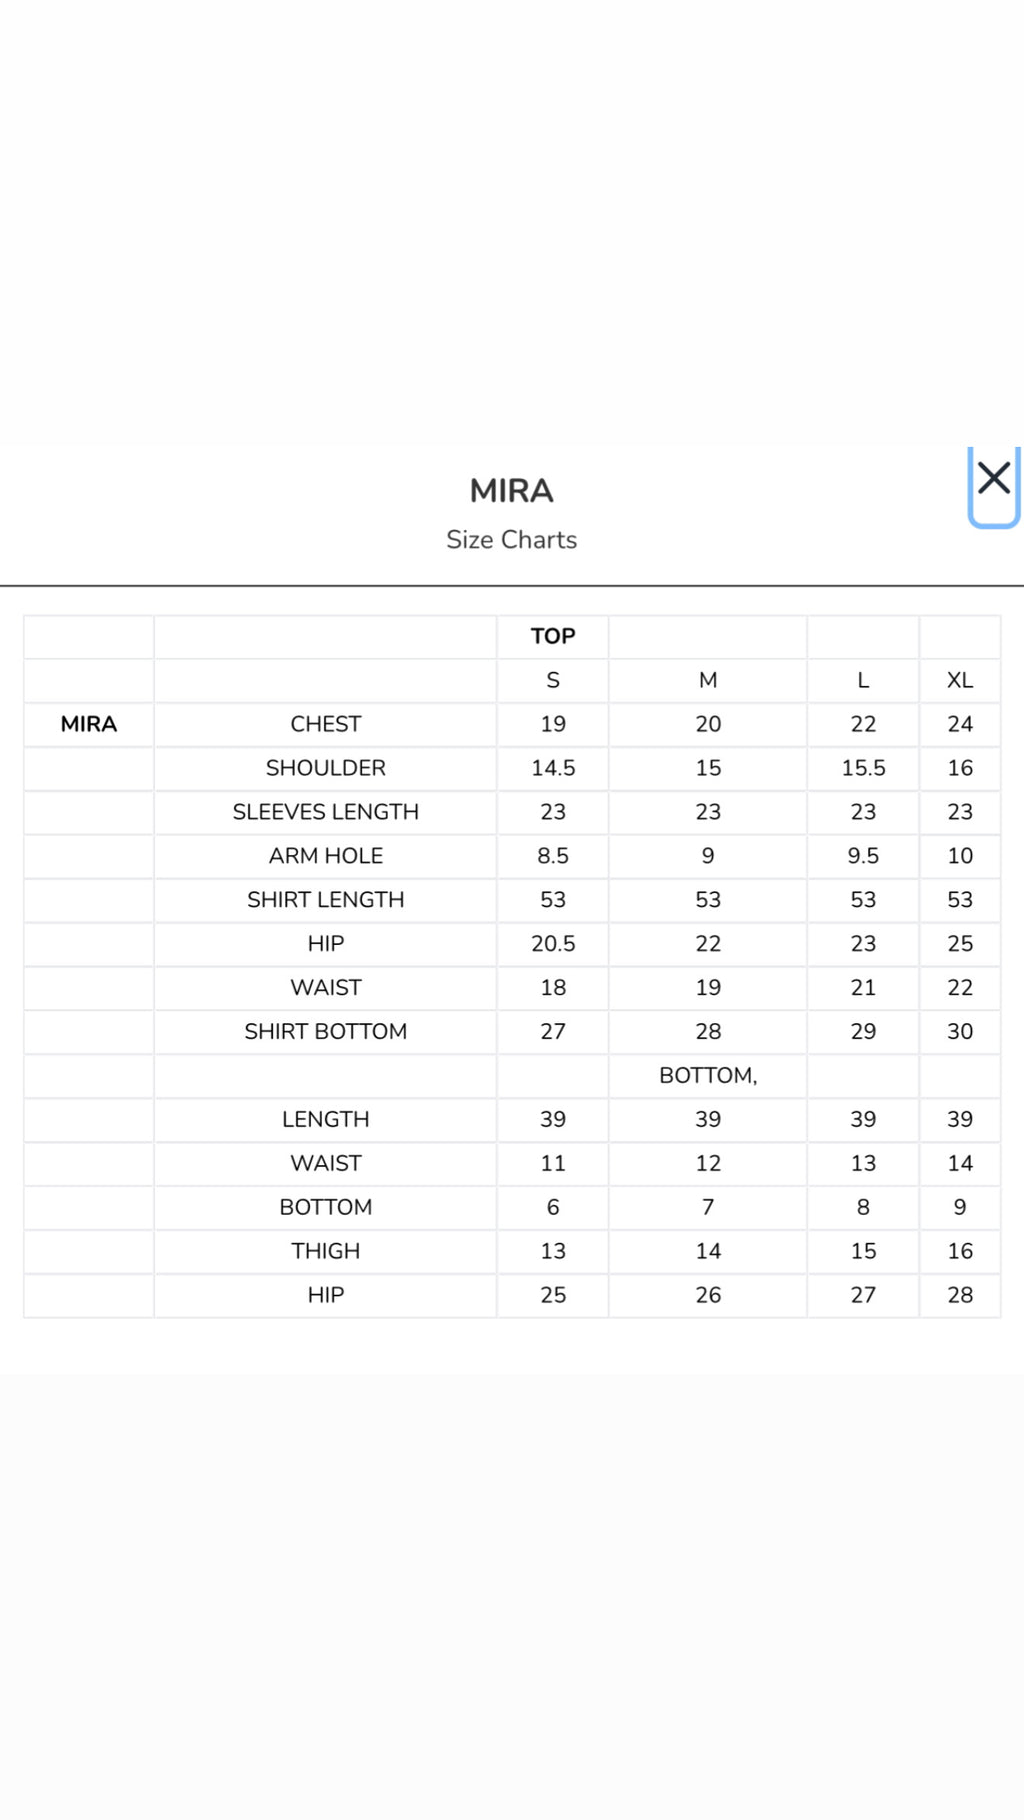Click the SLEEVES LENGTH row label
Viewport: 1024px width, 1820px height.
(x=326, y=812)
